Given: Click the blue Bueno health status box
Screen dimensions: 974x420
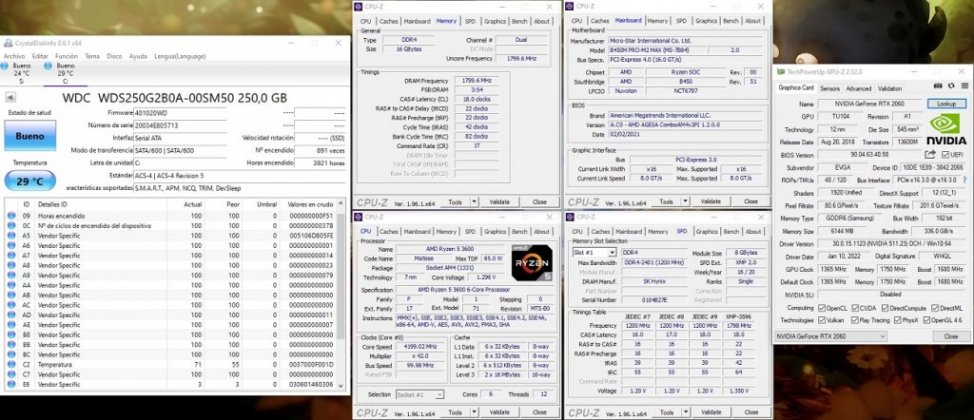Looking at the screenshot, I should (30, 135).
